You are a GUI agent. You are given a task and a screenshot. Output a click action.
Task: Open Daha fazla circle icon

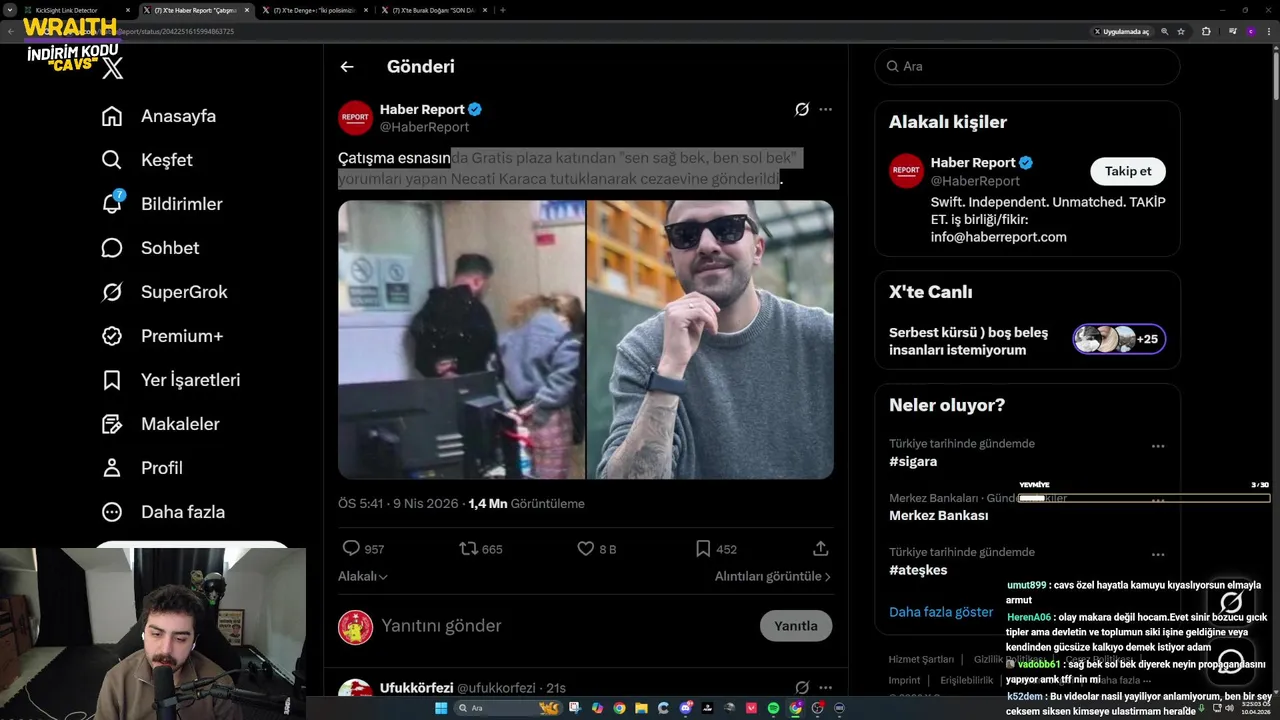click(x=112, y=512)
